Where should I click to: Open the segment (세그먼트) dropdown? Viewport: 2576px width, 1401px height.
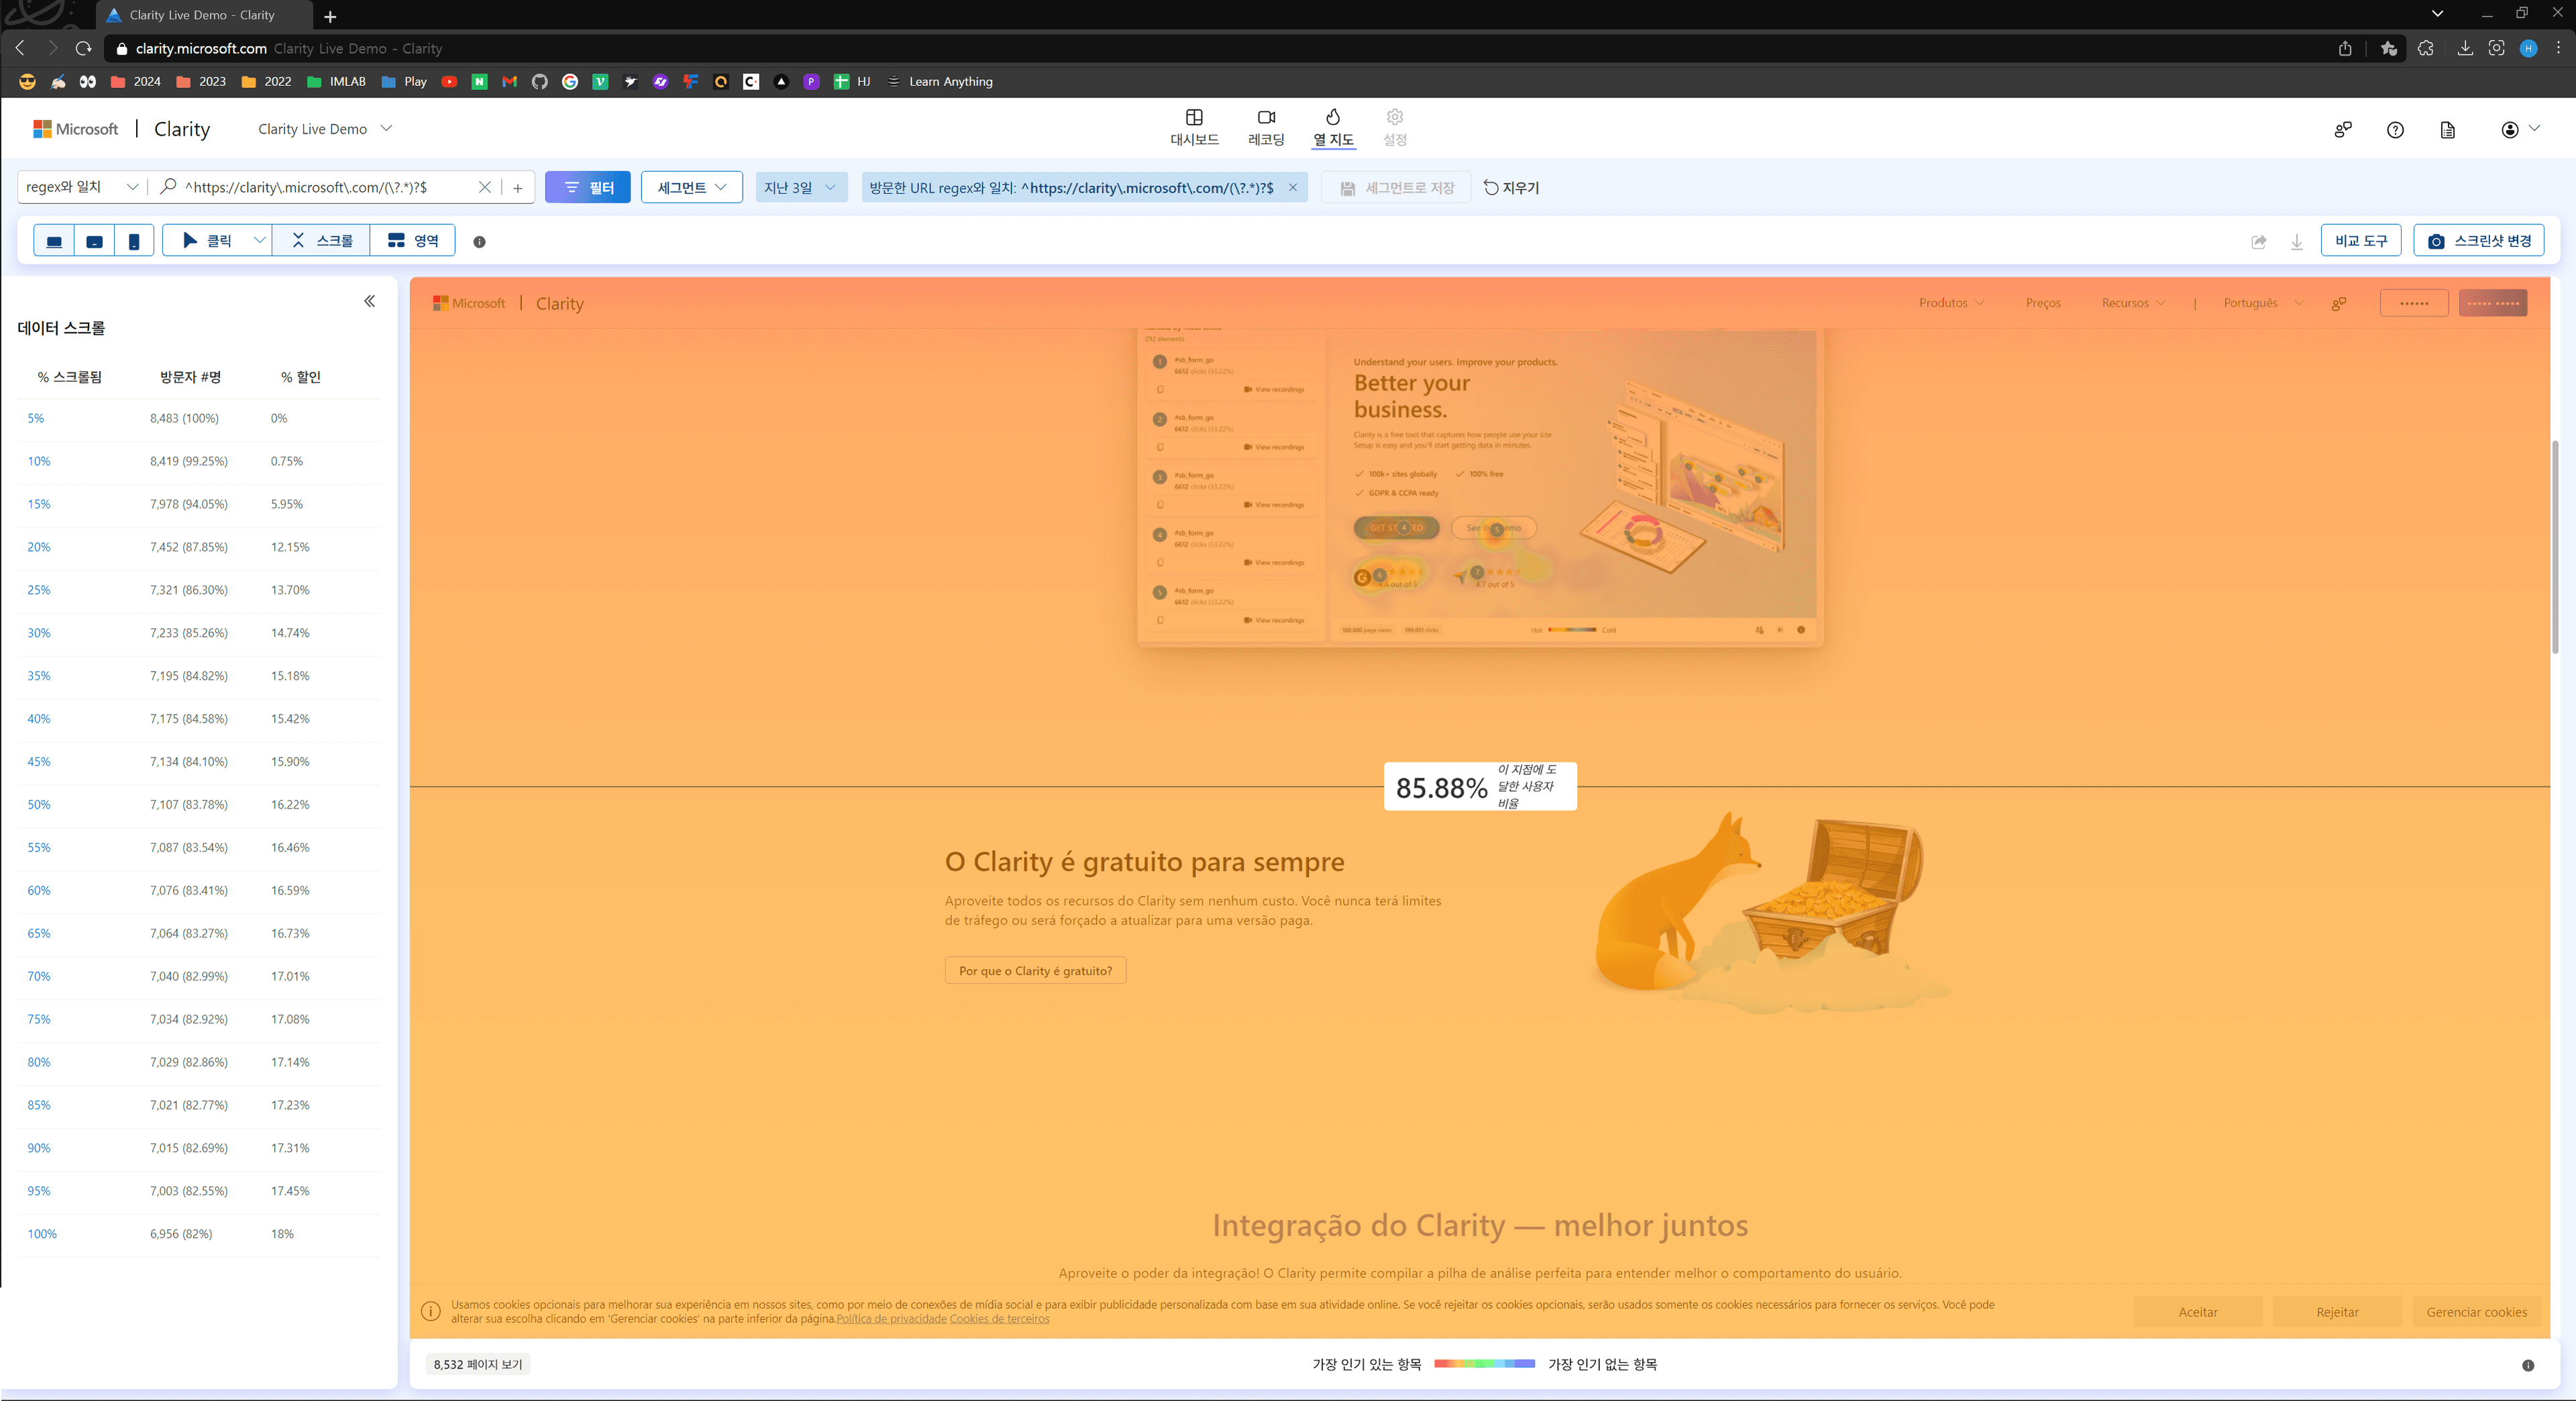click(691, 187)
